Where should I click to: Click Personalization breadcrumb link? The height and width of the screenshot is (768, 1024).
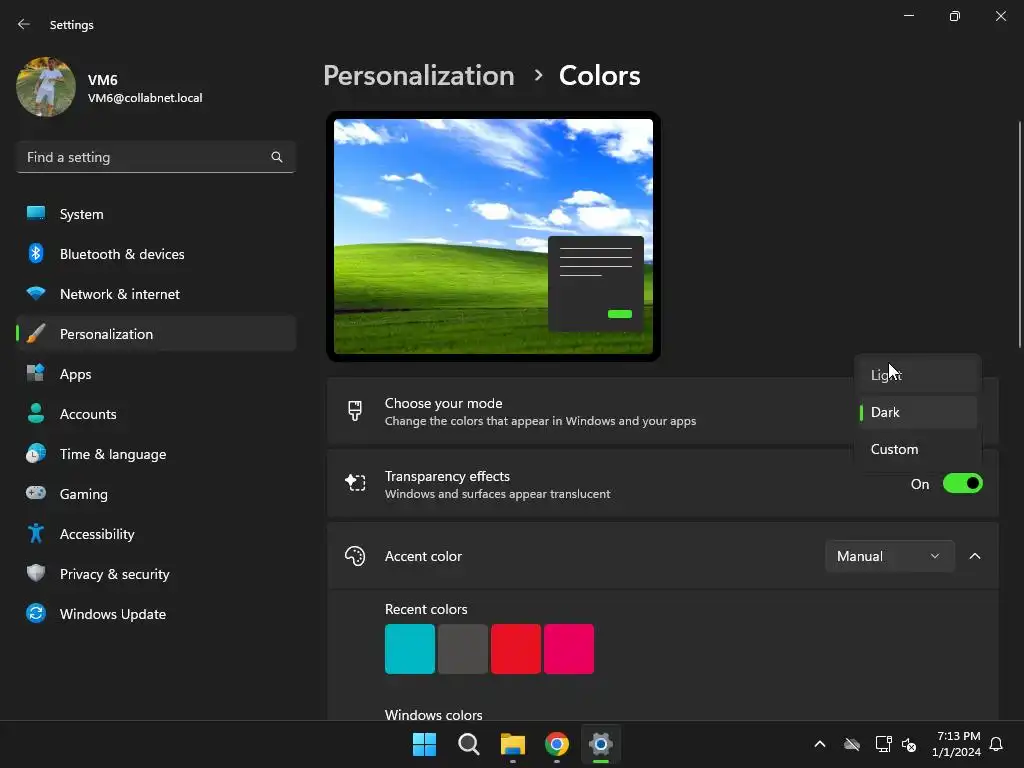pos(419,76)
